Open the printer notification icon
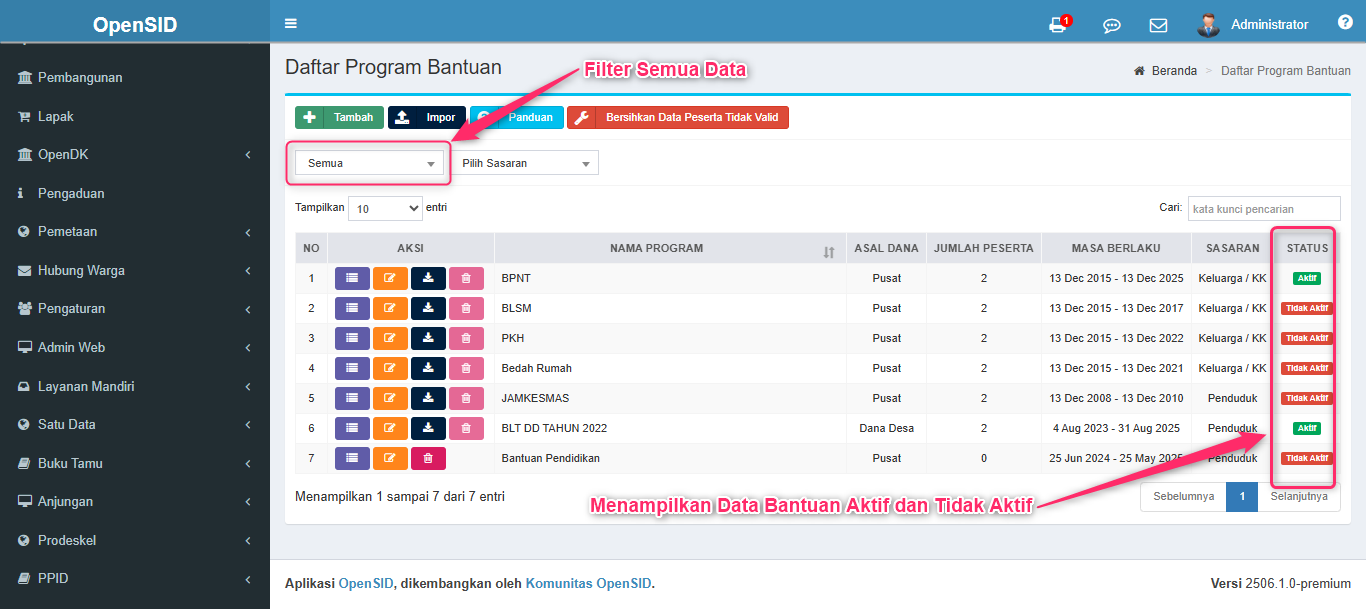The height and width of the screenshot is (609, 1366). 1058,25
